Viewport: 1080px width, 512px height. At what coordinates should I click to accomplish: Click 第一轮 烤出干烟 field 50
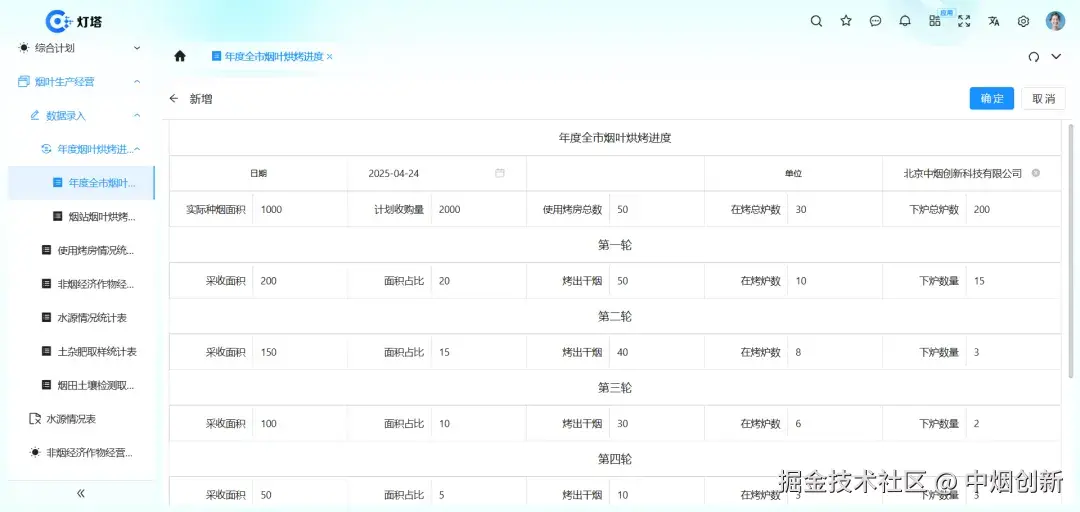click(656, 281)
